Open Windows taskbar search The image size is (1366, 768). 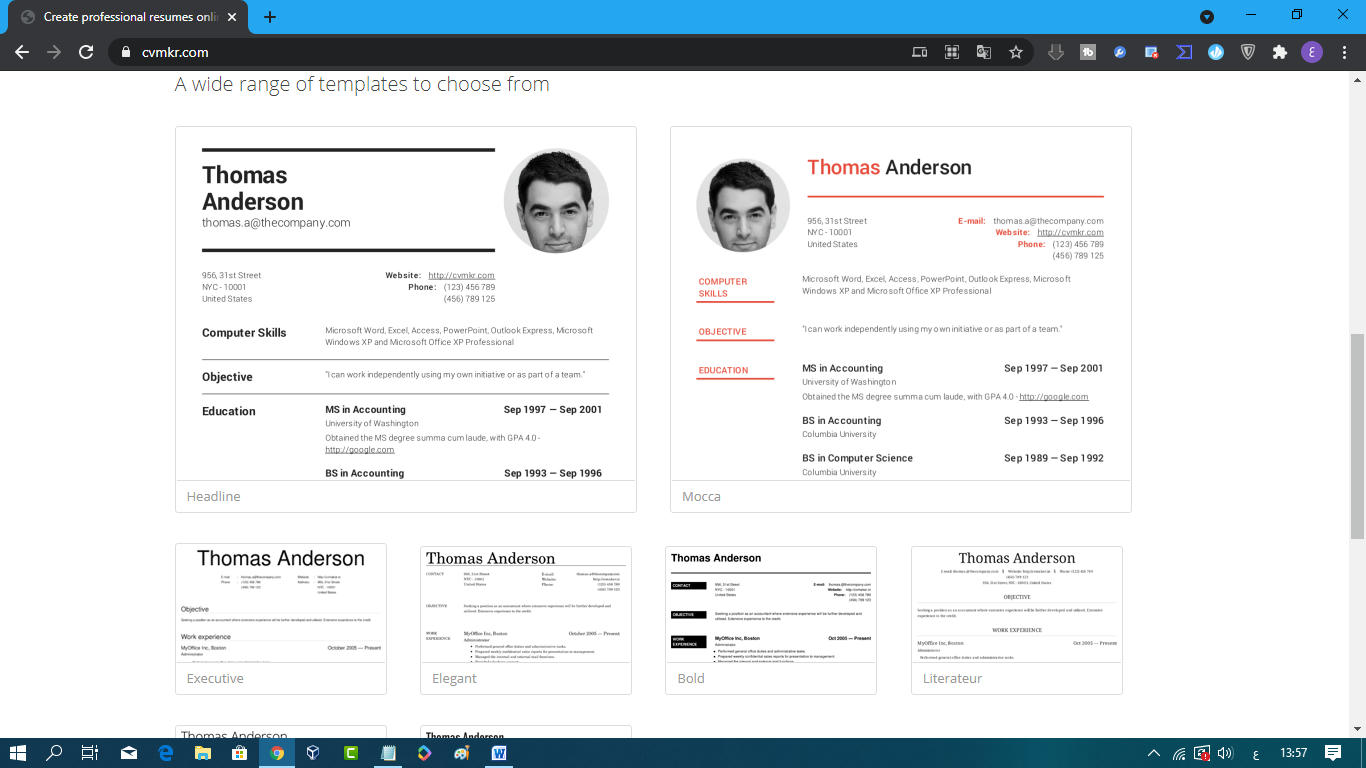[54, 753]
